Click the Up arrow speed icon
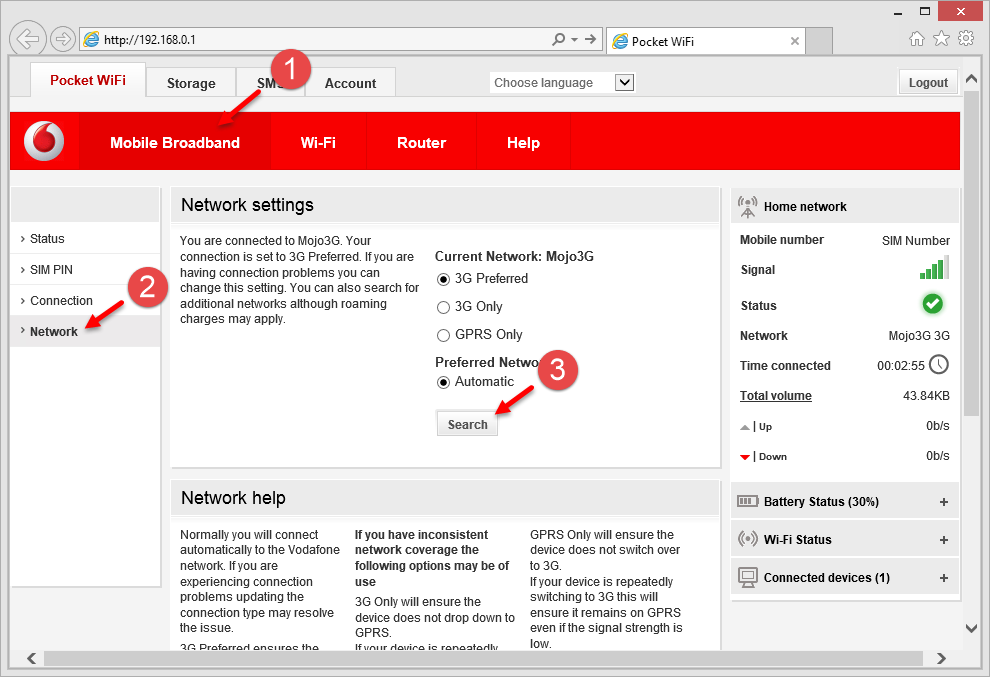This screenshot has width=990, height=677. [745, 428]
